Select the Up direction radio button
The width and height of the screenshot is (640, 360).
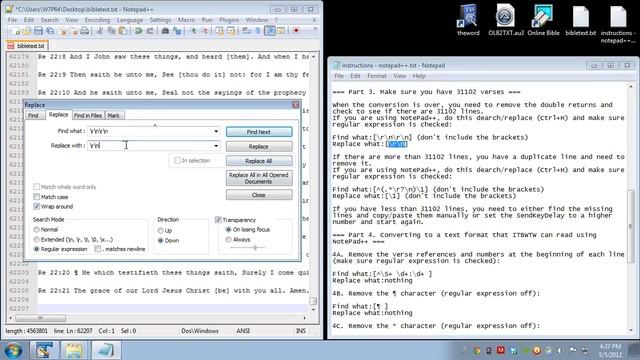point(161,231)
